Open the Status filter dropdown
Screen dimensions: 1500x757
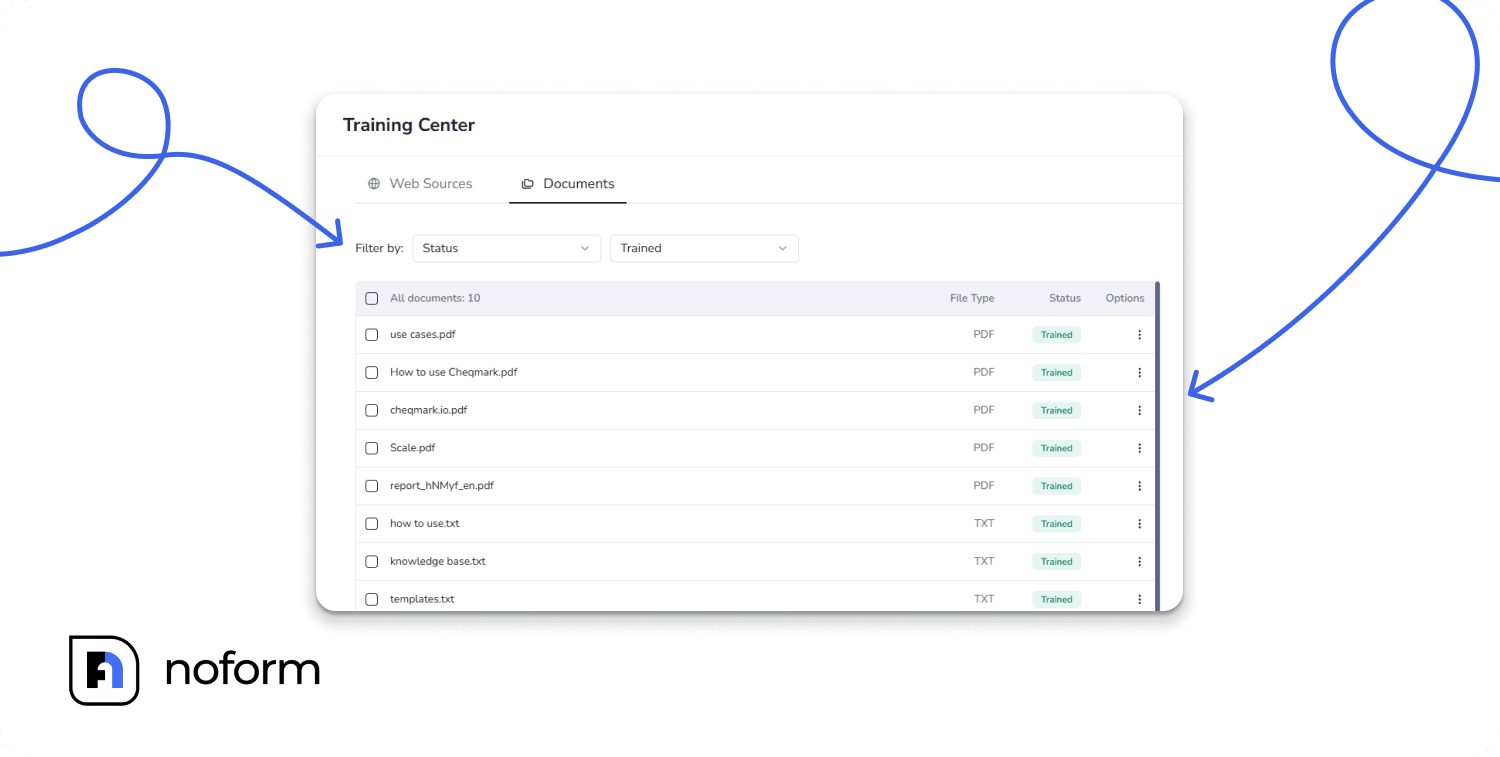pos(506,248)
